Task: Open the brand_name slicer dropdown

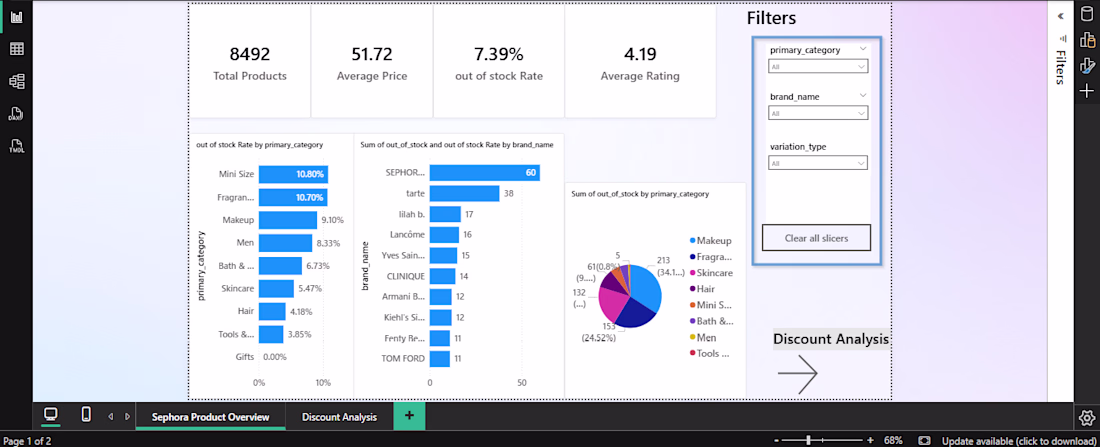Action: [818, 113]
